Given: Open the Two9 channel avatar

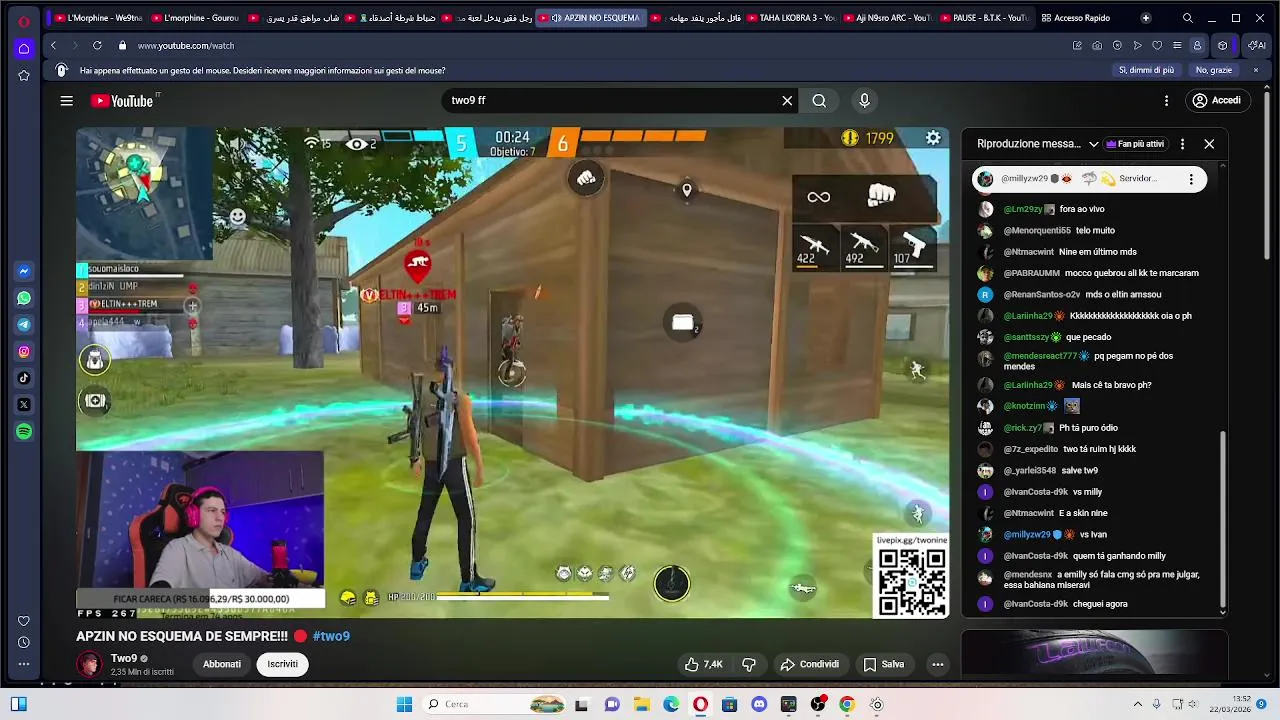Looking at the screenshot, I should pyautogui.click(x=89, y=664).
